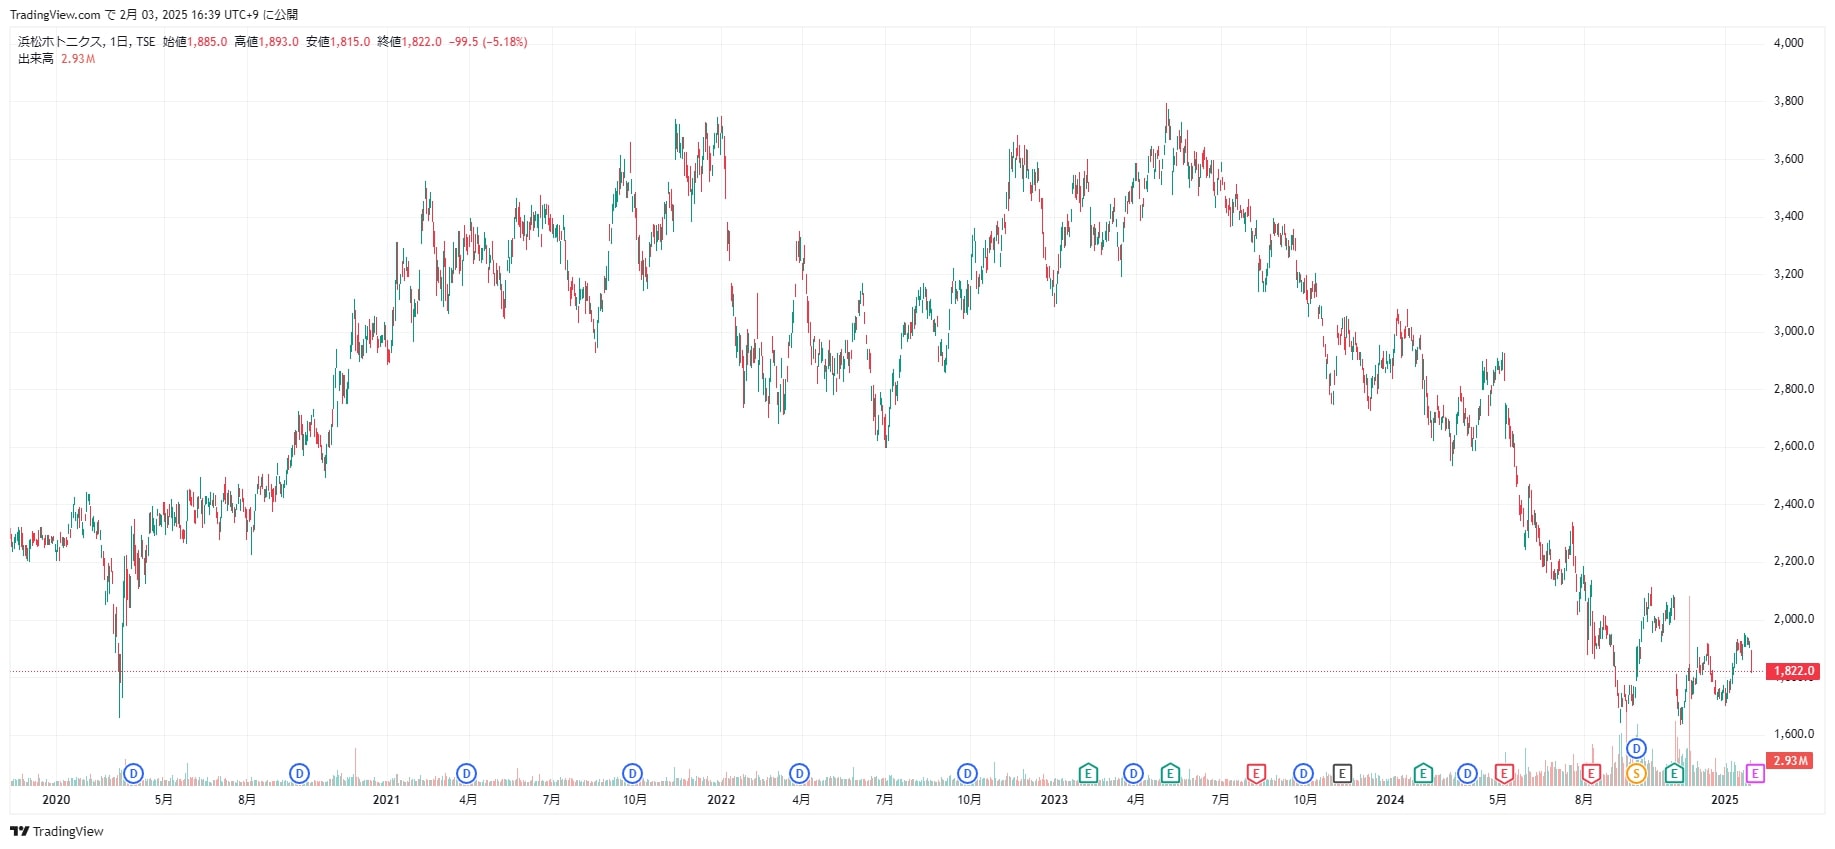
Task: Select the red earnings E marker beside 8月 2024
Action: coord(1591,773)
